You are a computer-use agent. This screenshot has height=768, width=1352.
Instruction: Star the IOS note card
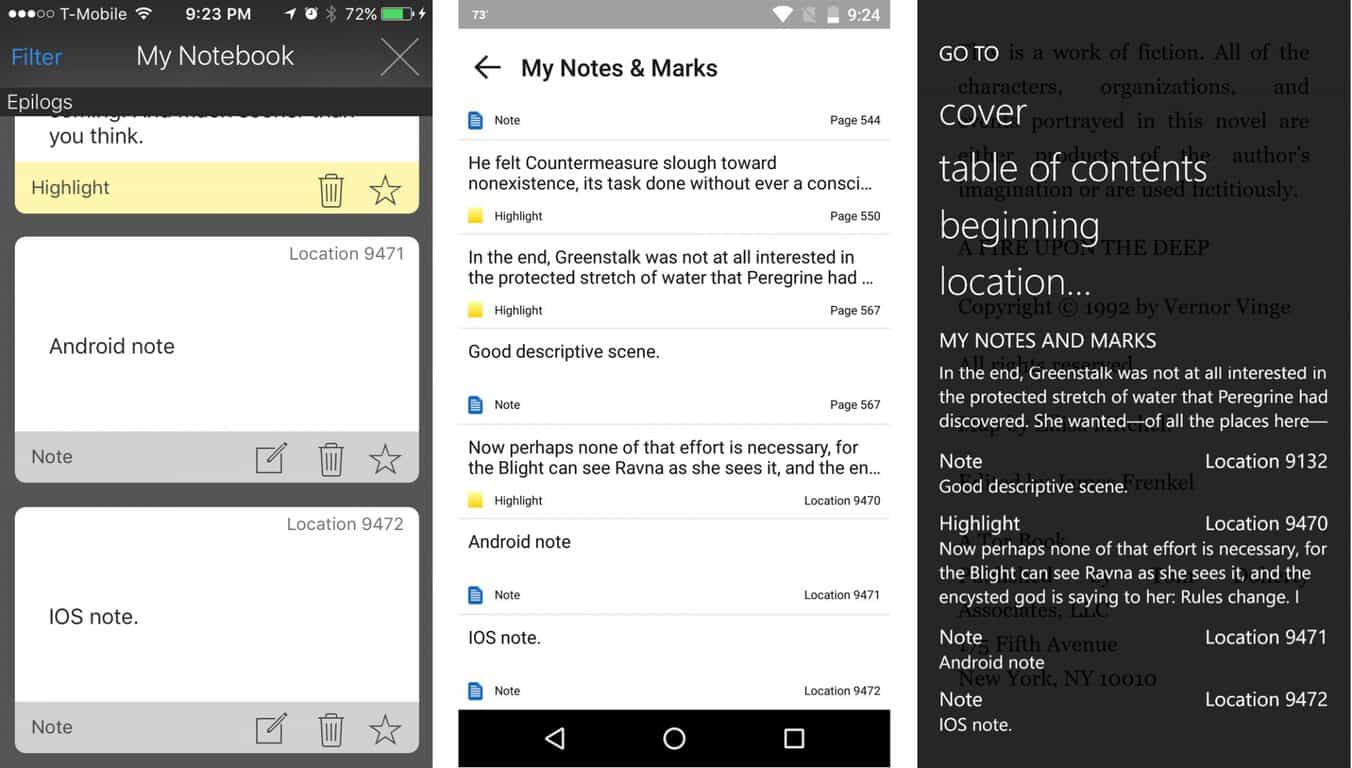coord(385,729)
